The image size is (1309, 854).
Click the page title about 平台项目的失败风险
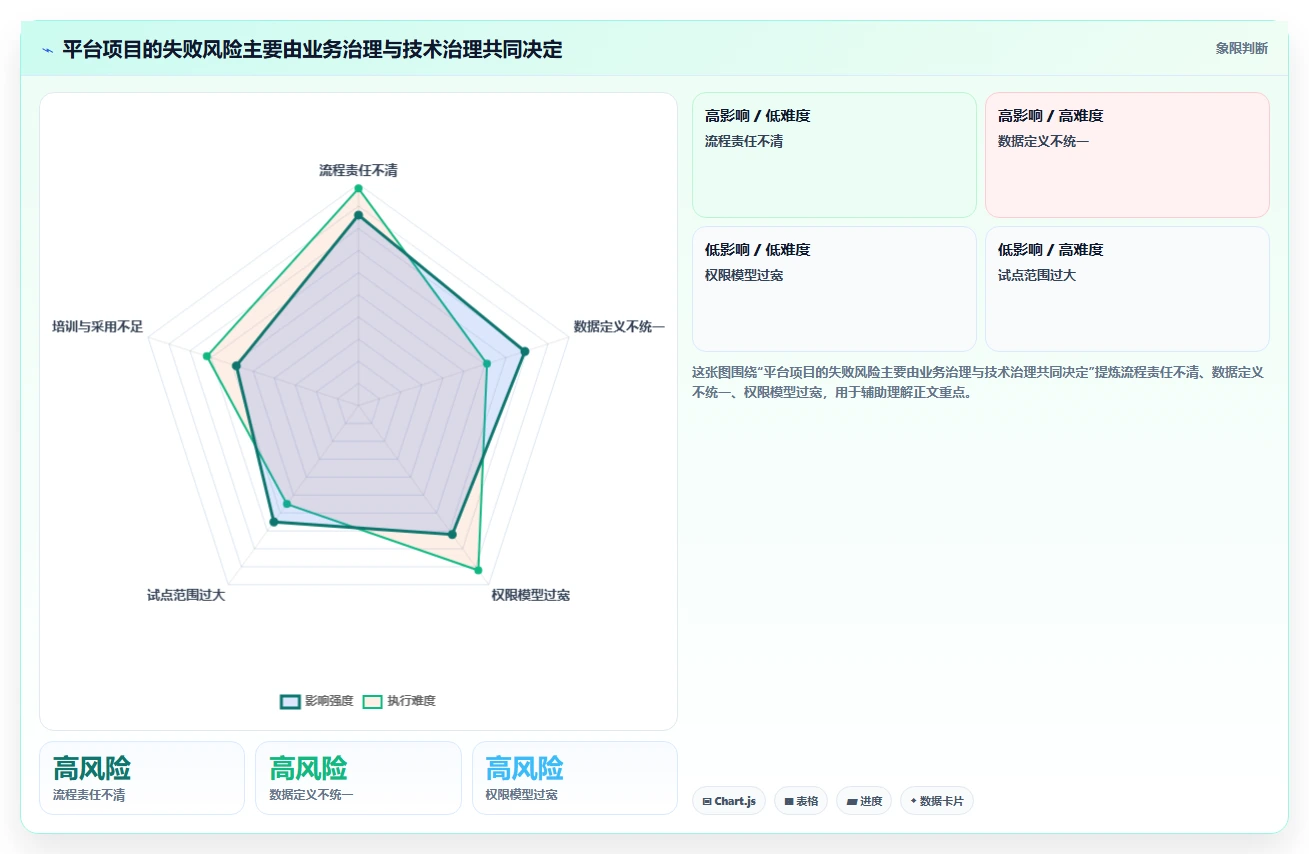point(312,49)
